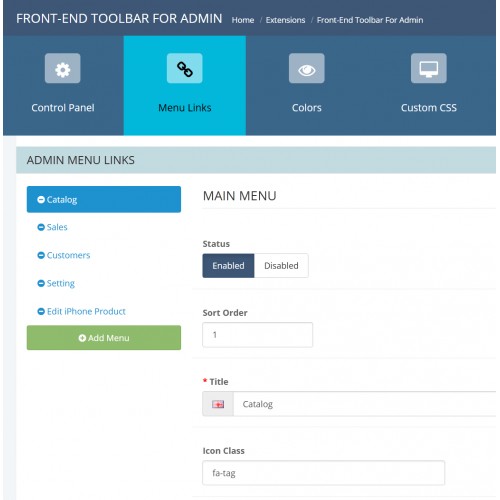500x500 pixels.
Task: Click the Menu Links chain icon
Action: (185, 68)
